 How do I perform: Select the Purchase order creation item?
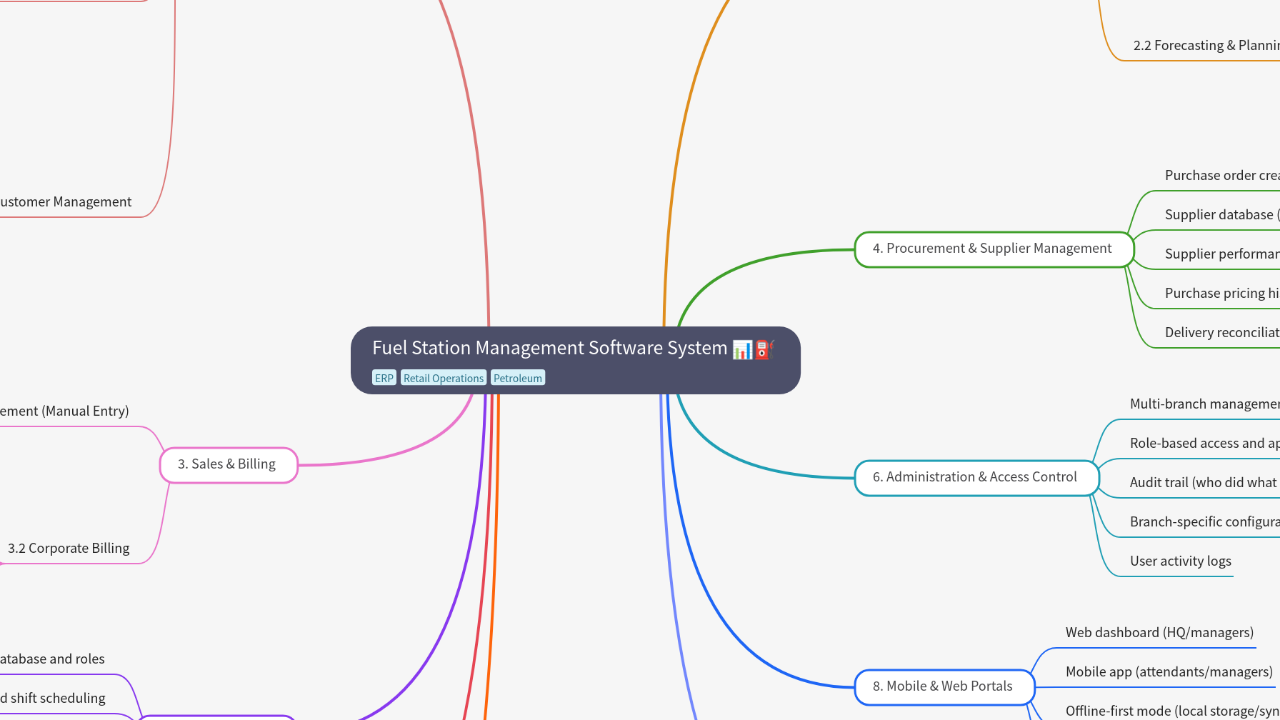pos(1221,175)
